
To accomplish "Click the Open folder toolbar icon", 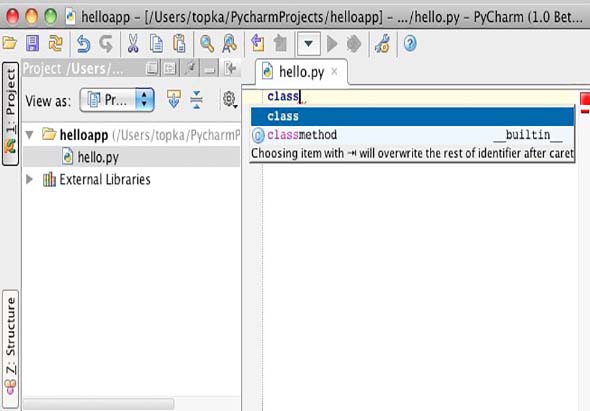I will pyautogui.click(x=10, y=44).
